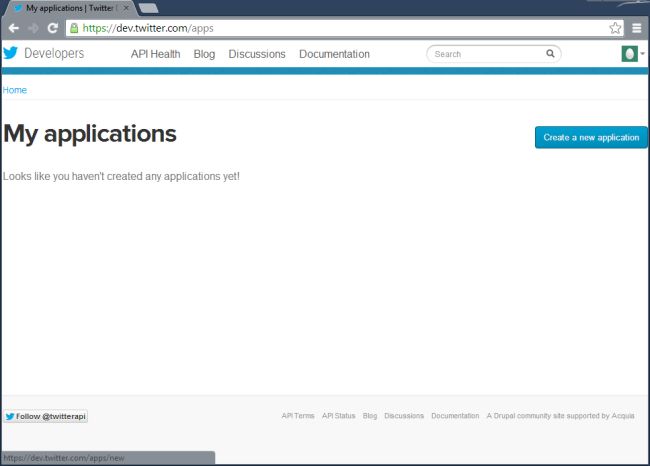Go to Discussions in the top nav

click(257, 54)
